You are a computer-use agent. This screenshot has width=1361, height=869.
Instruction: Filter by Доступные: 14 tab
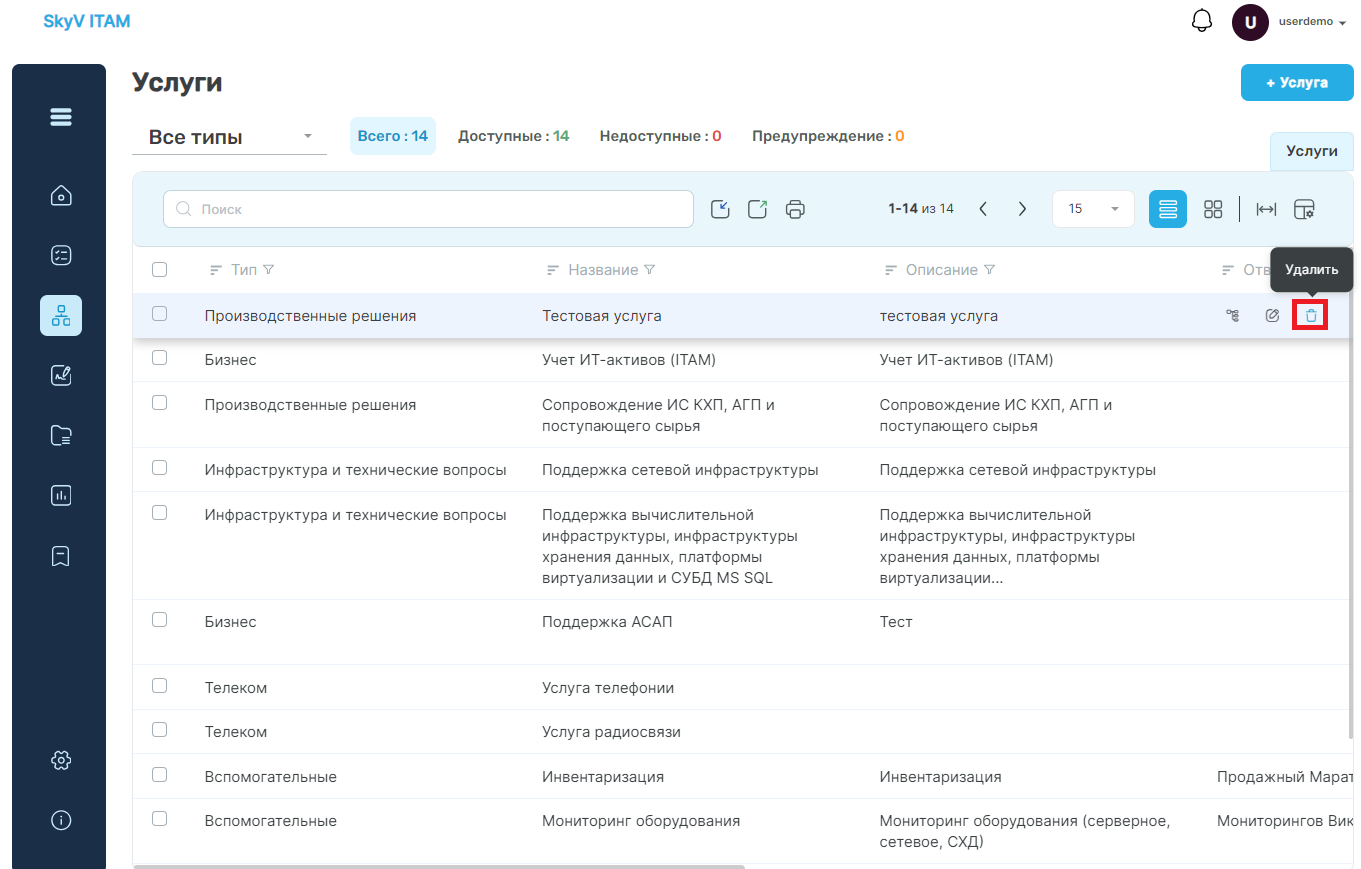point(514,136)
